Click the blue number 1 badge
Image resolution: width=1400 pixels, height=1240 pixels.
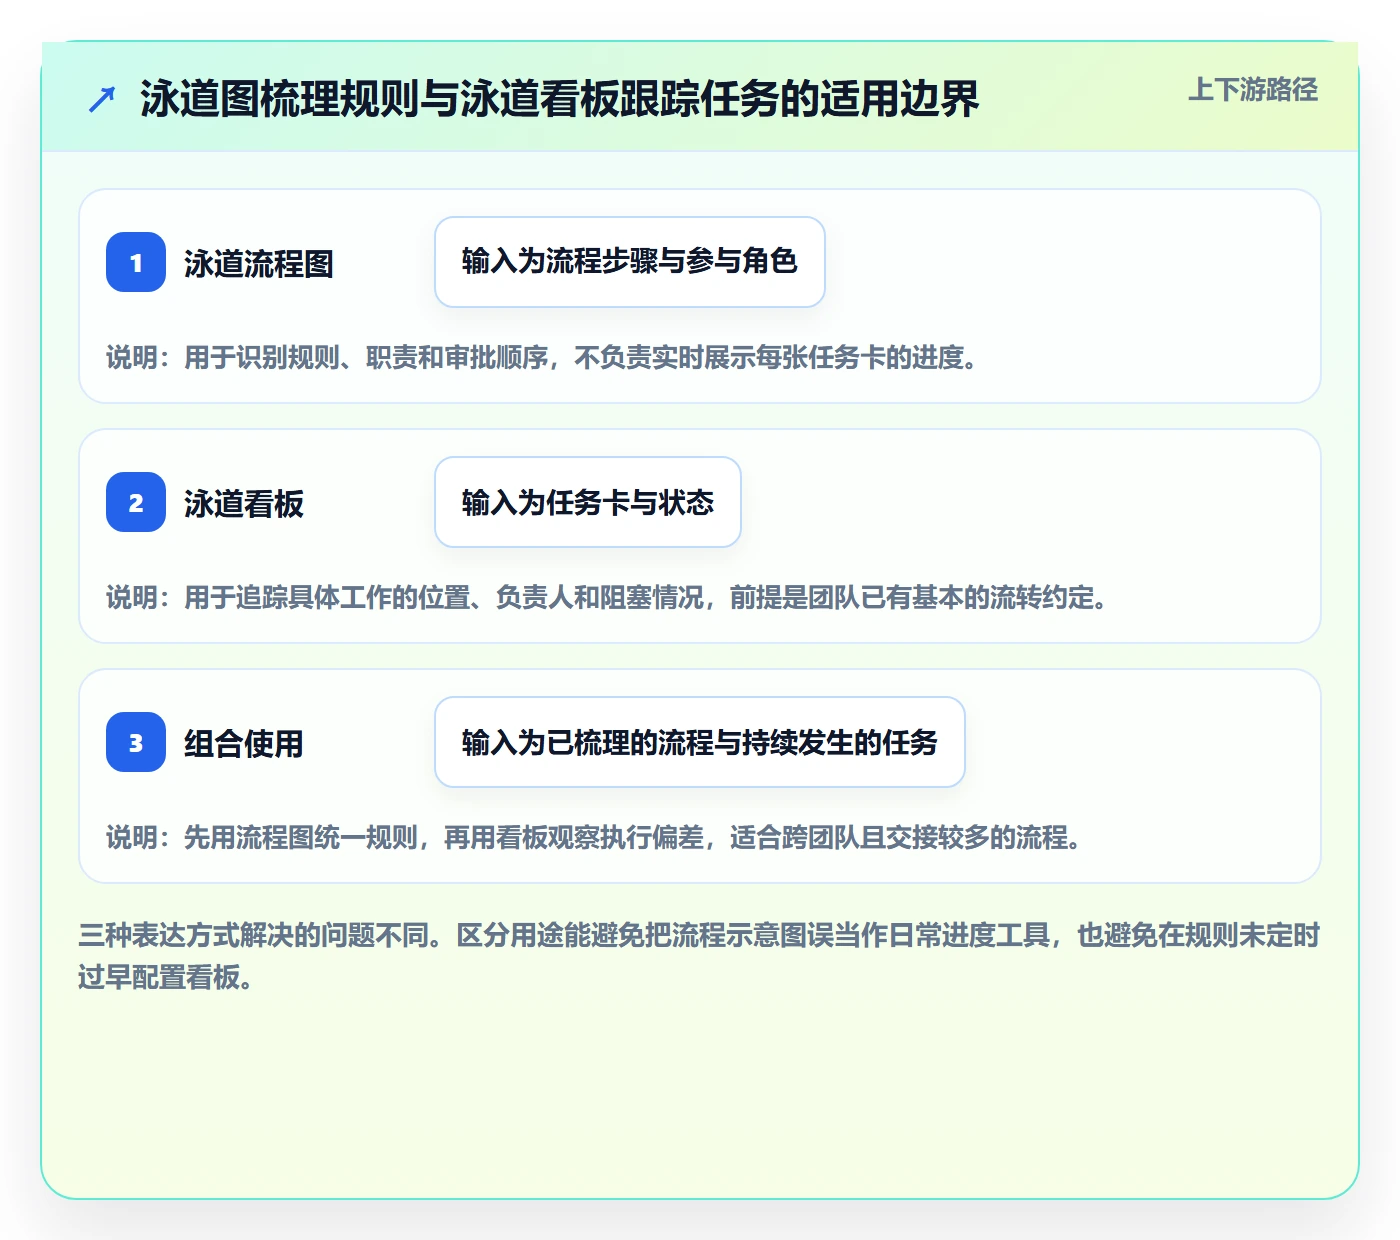(x=136, y=262)
